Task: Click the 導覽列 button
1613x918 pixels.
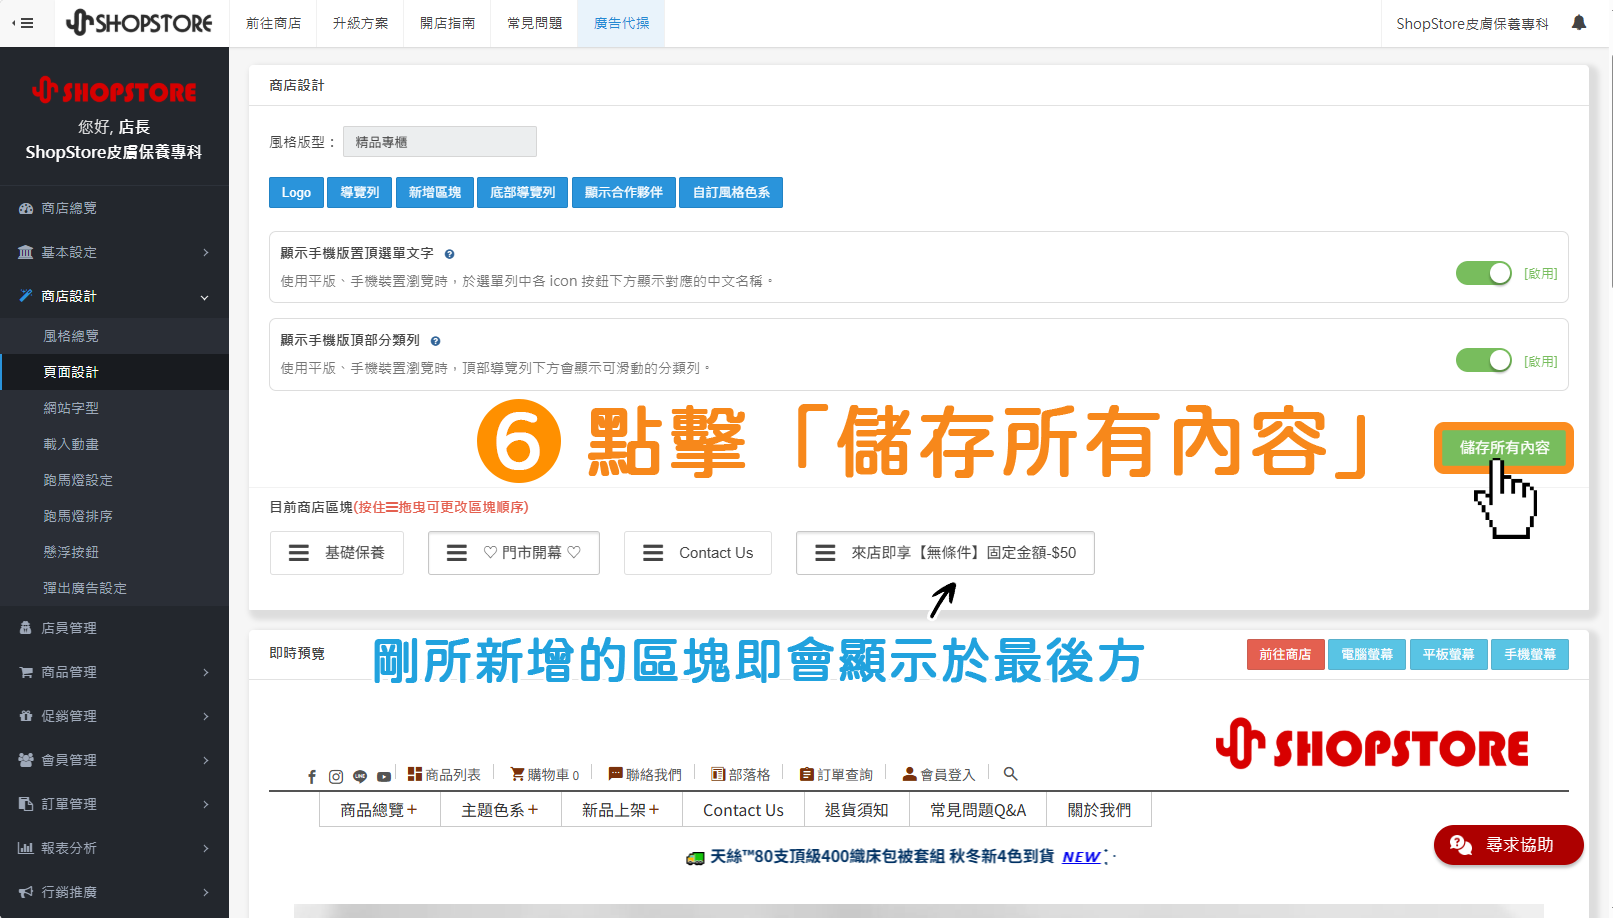Action: coord(359,192)
